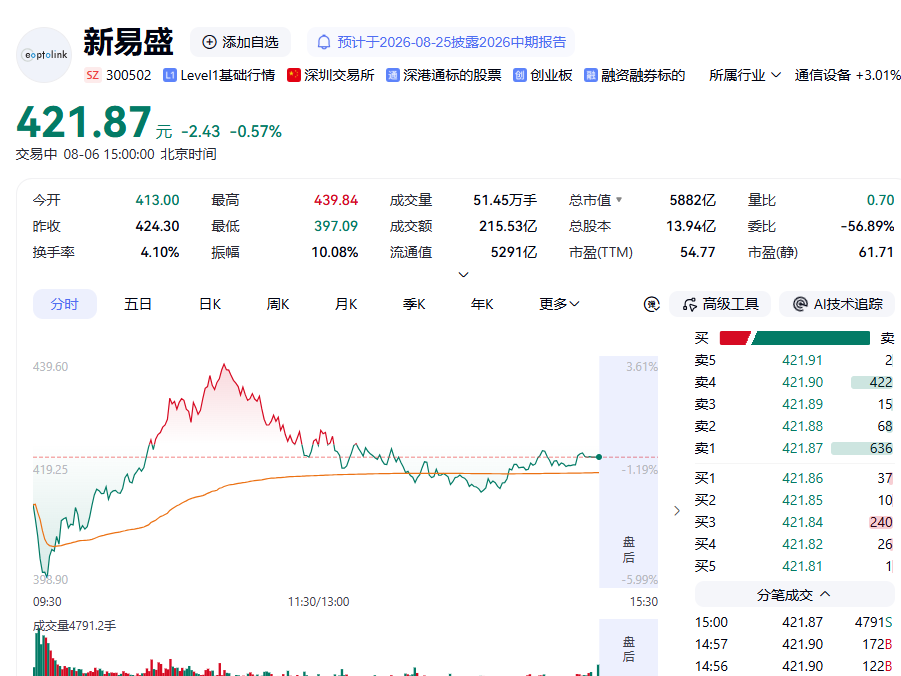901x676 pixels.
Task: Click the 卖2 row price 421.88
Action: (802, 427)
